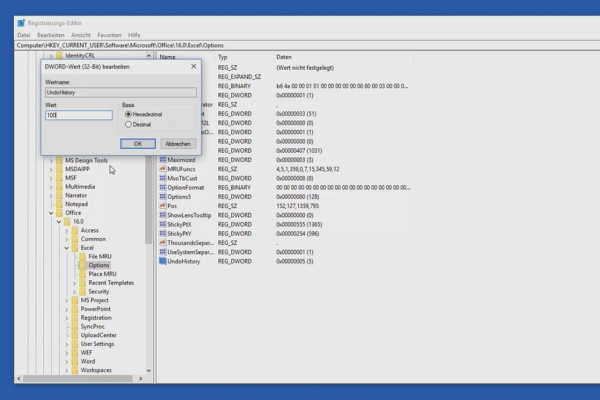This screenshot has height=400, width=600.
Task: Click the StickyPtY DWORD icon
Action: coord(163,233)
